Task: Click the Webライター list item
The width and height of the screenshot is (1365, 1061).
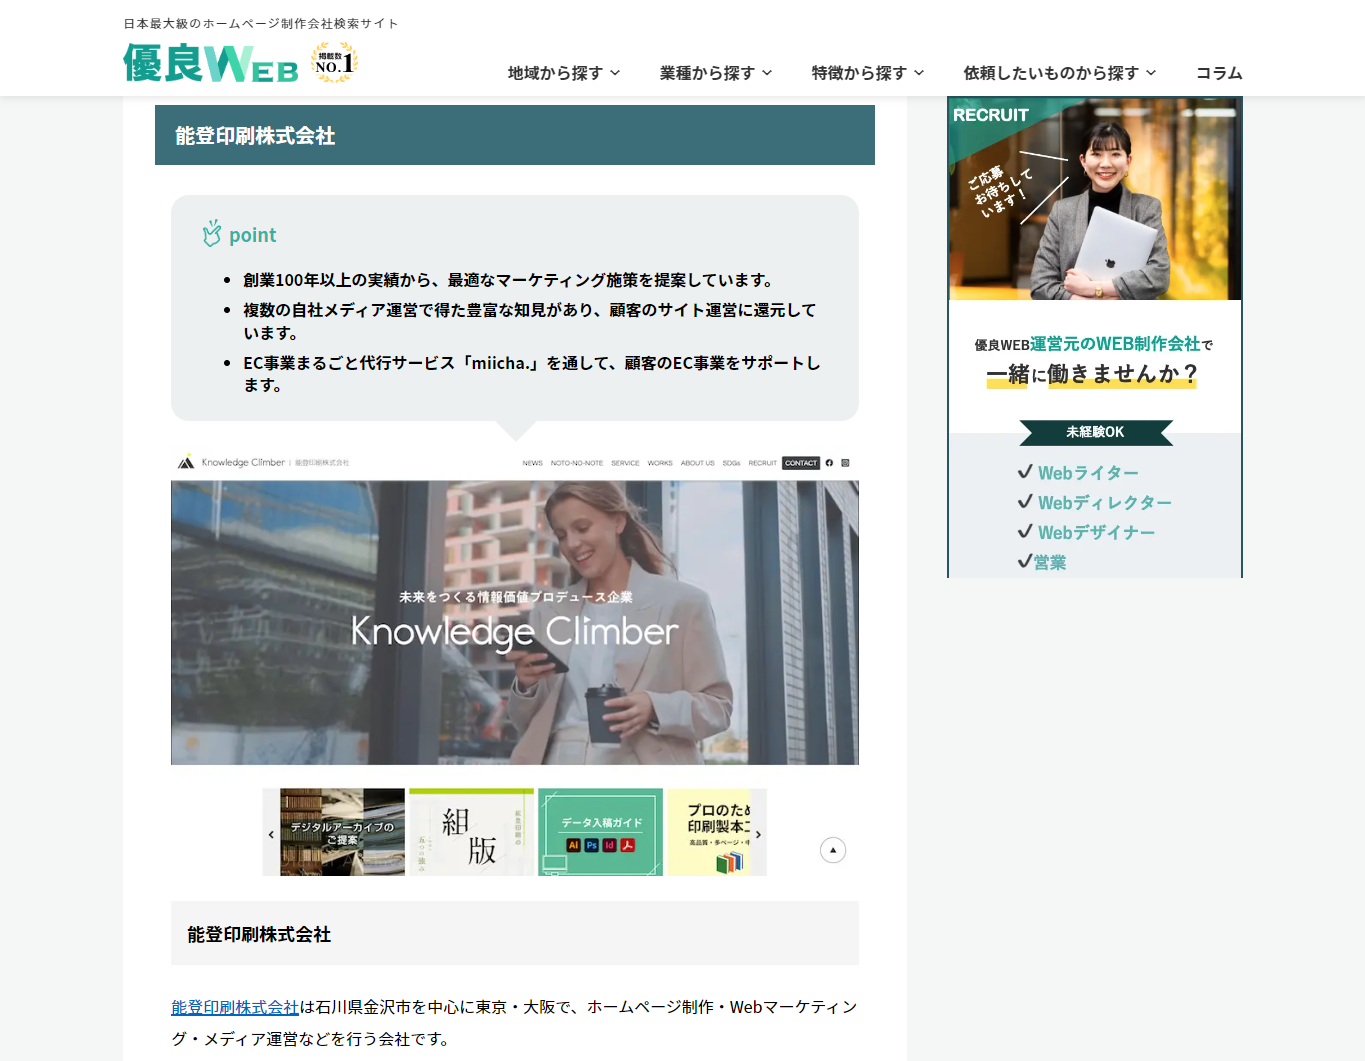Action: 1088,473
